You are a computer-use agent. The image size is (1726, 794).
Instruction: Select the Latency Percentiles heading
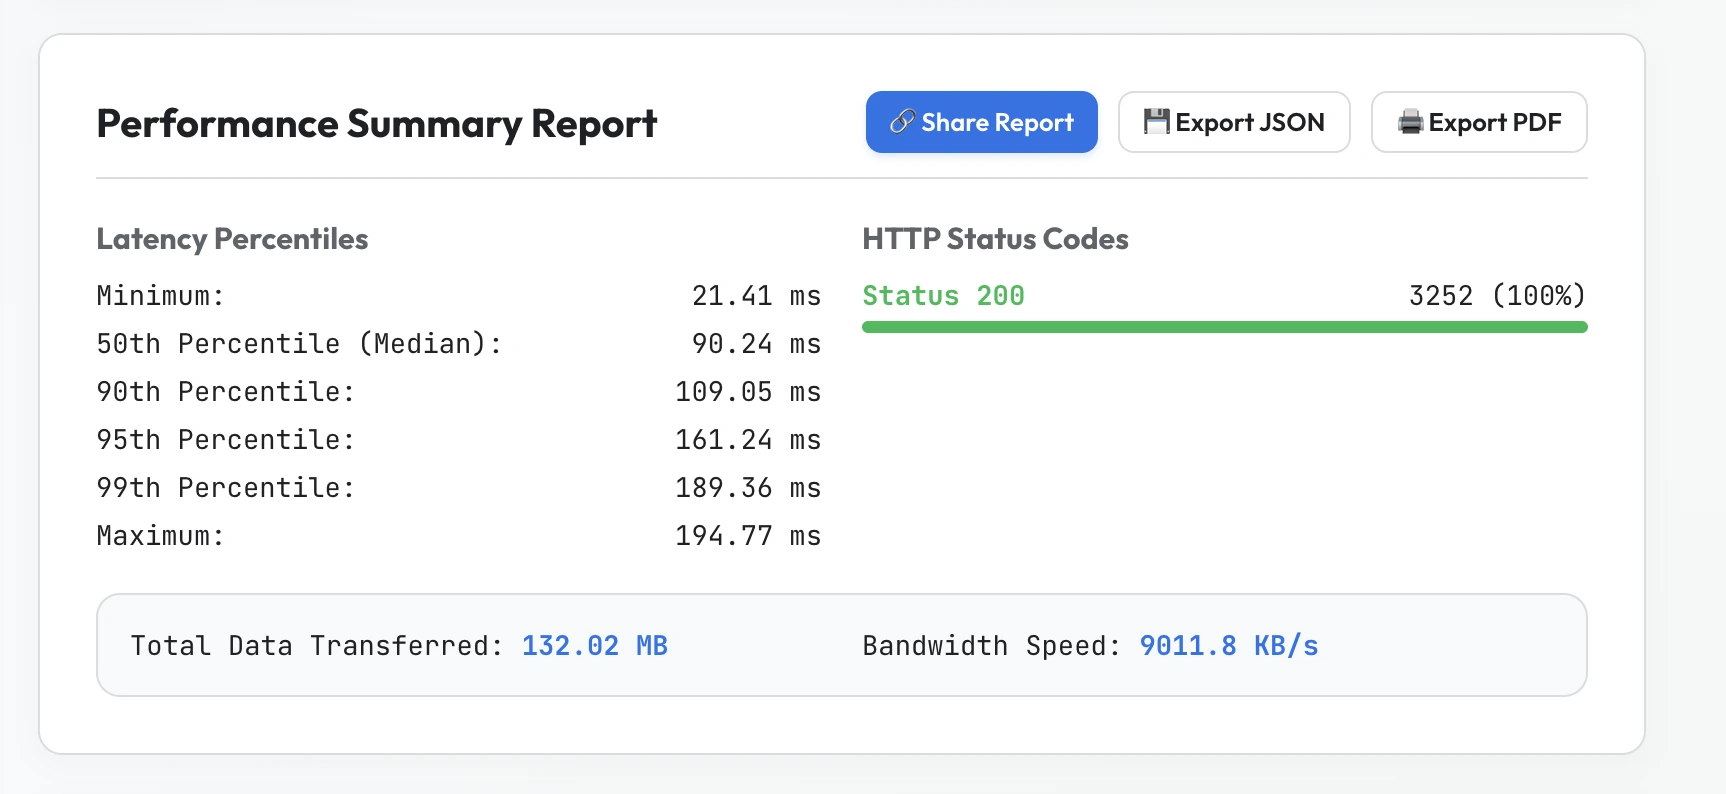[232, 239]
